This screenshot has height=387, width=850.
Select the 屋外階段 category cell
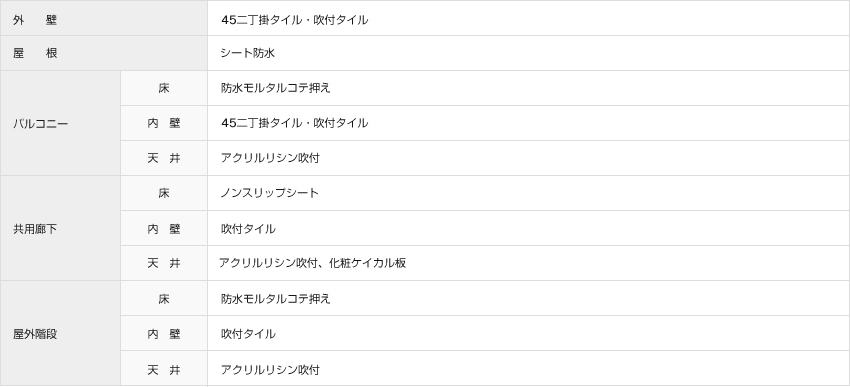click(60, 334)
